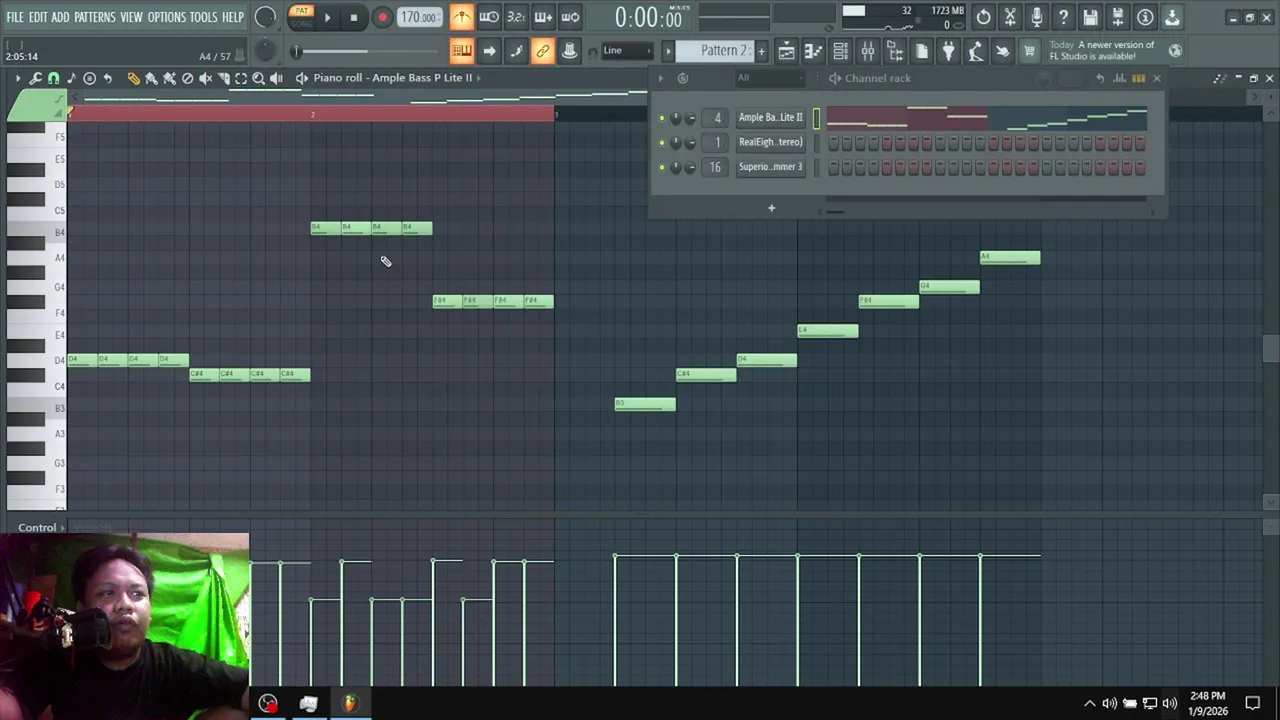Toggle typing keyboard to piano icon
The image size is (1280, 720).
point(461,51)
